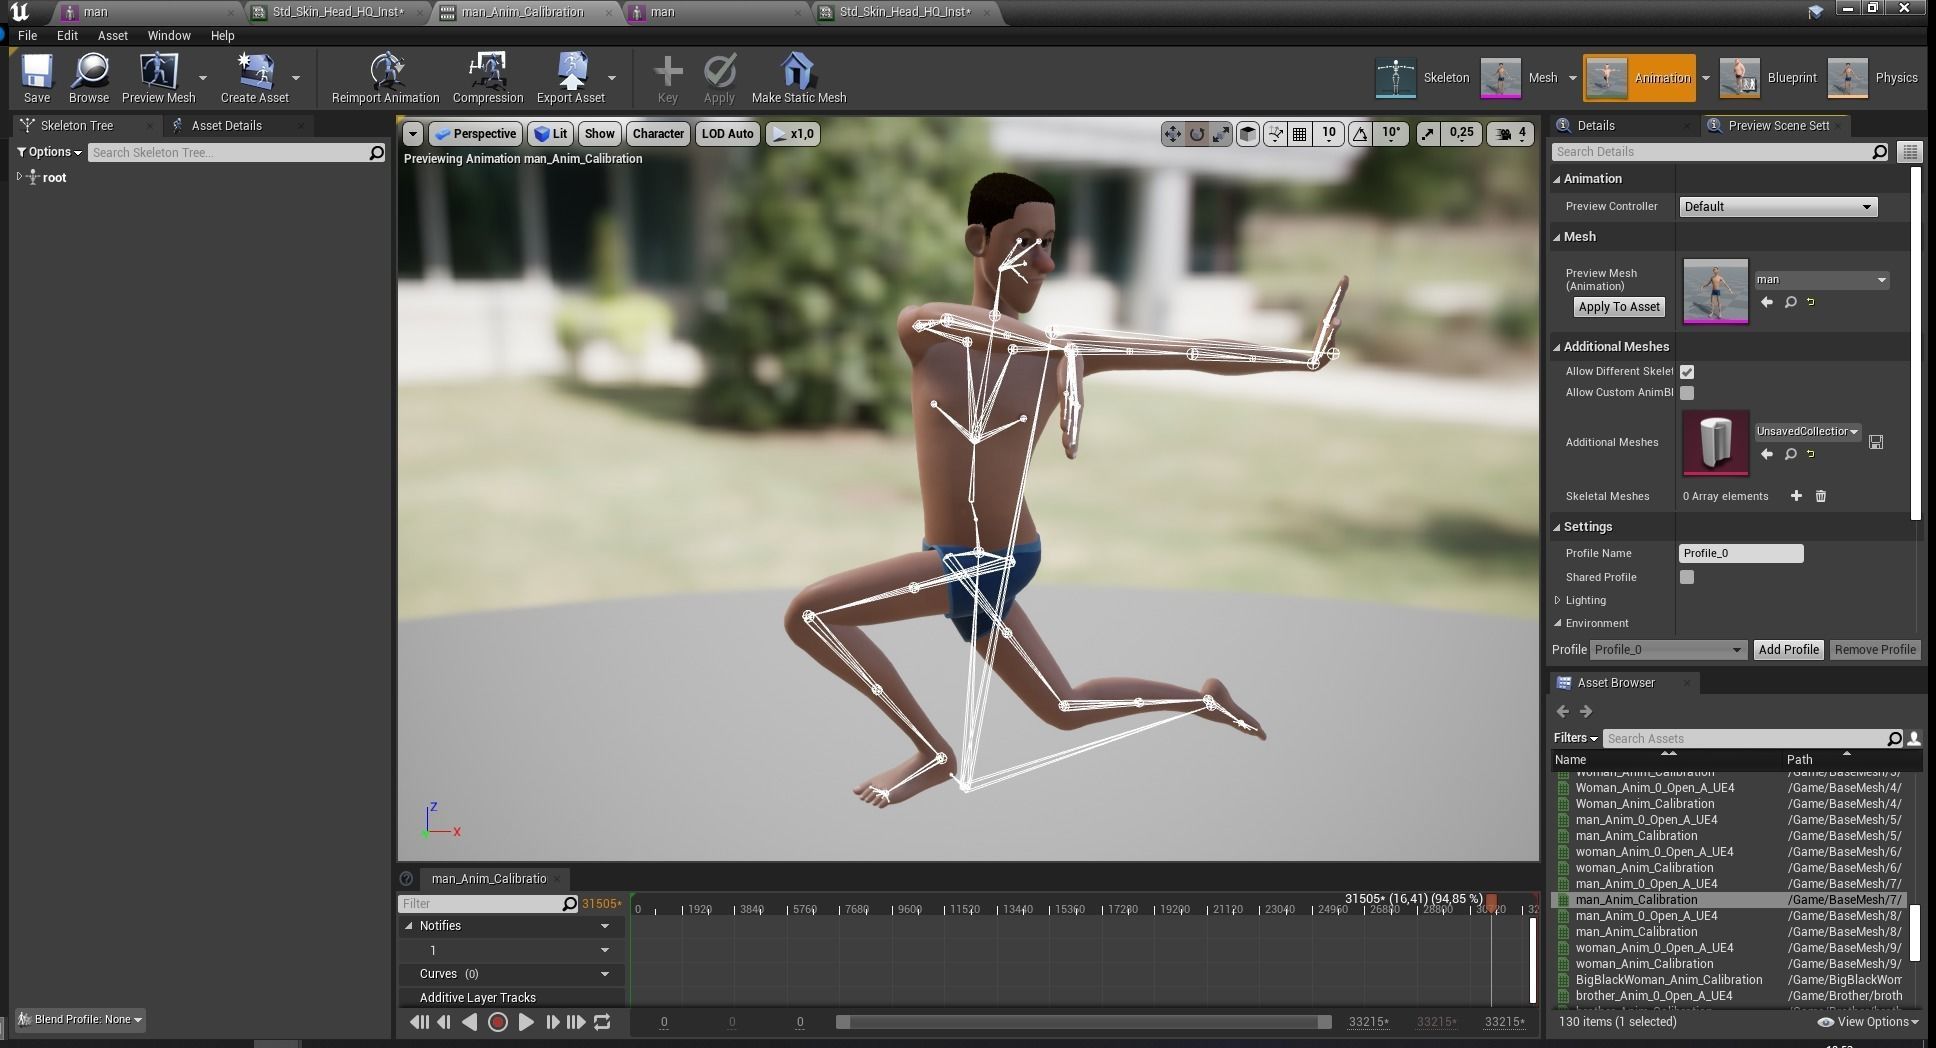Click the Export Asset icon
This screenshot has width=1936, height=1048.
coord(570,78)
